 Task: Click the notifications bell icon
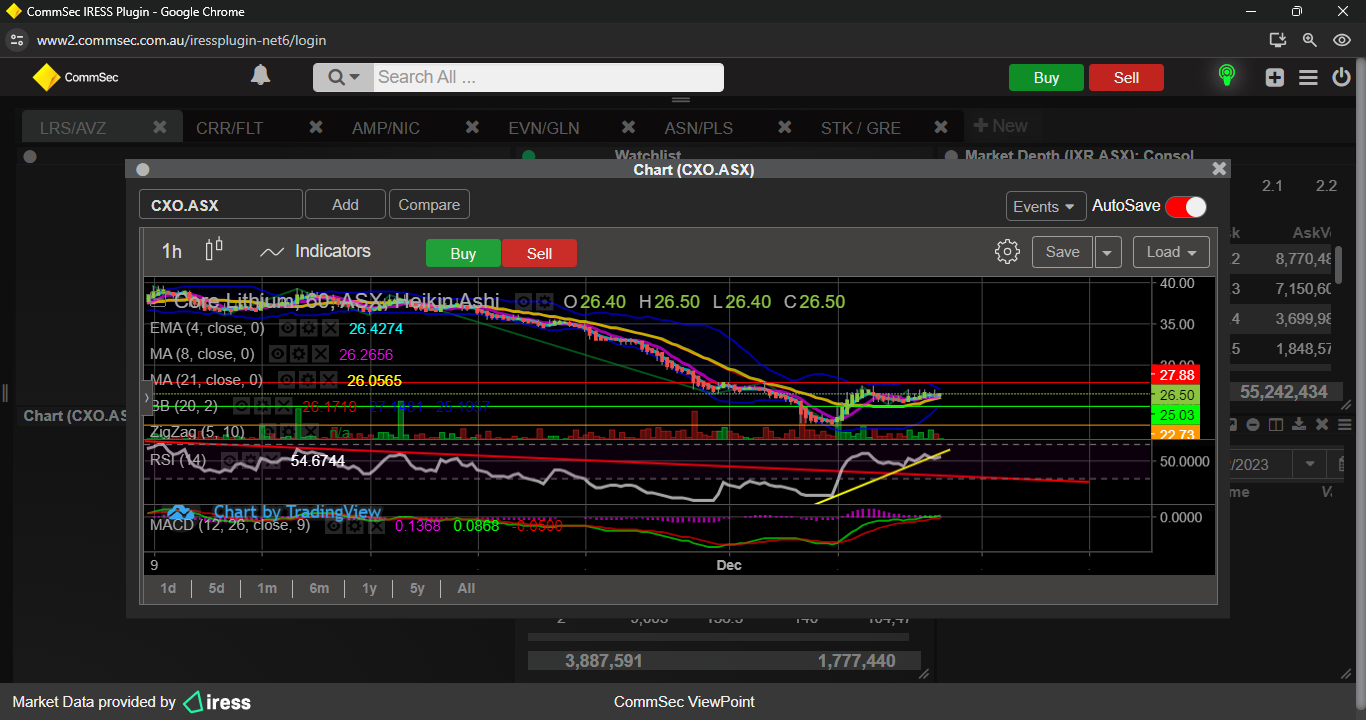(x=260, y=76)
